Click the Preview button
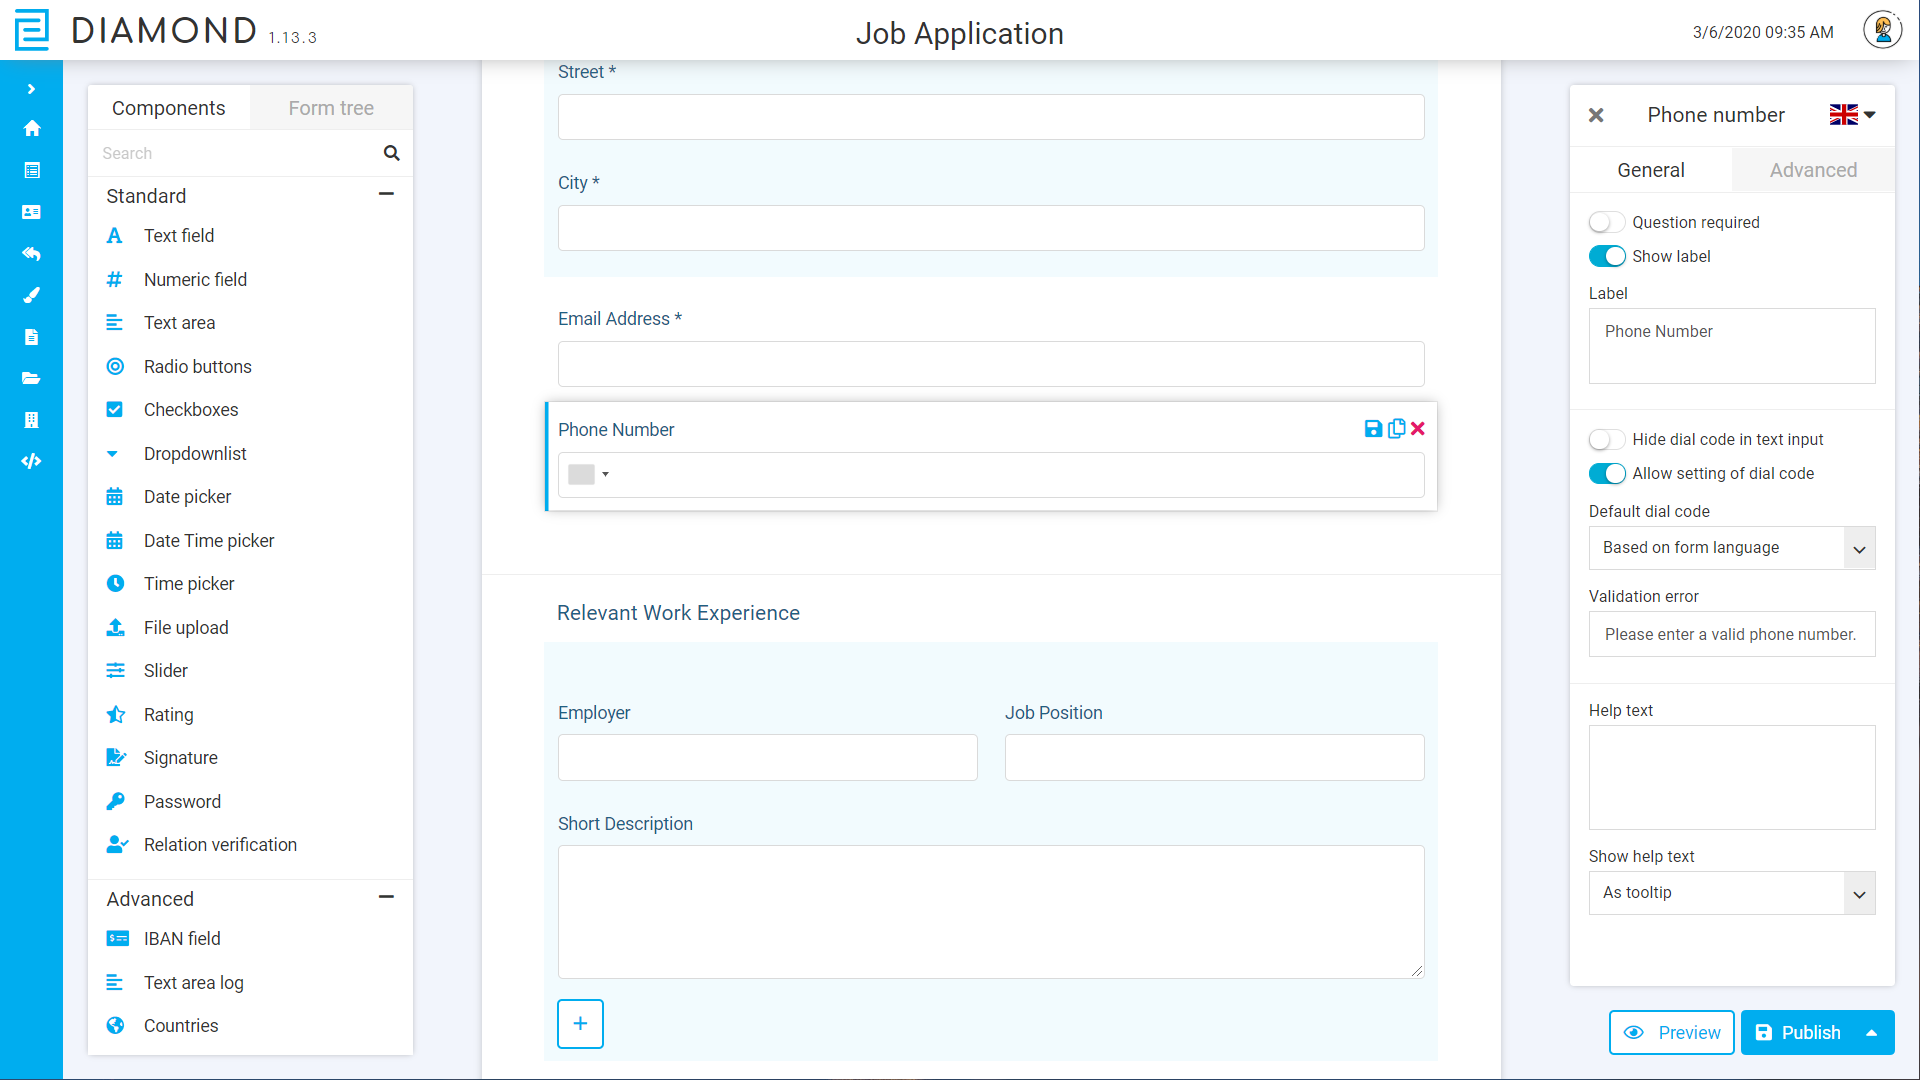The width and height of the screenshot is (1920, 1080). [x=1671, y=1032]
